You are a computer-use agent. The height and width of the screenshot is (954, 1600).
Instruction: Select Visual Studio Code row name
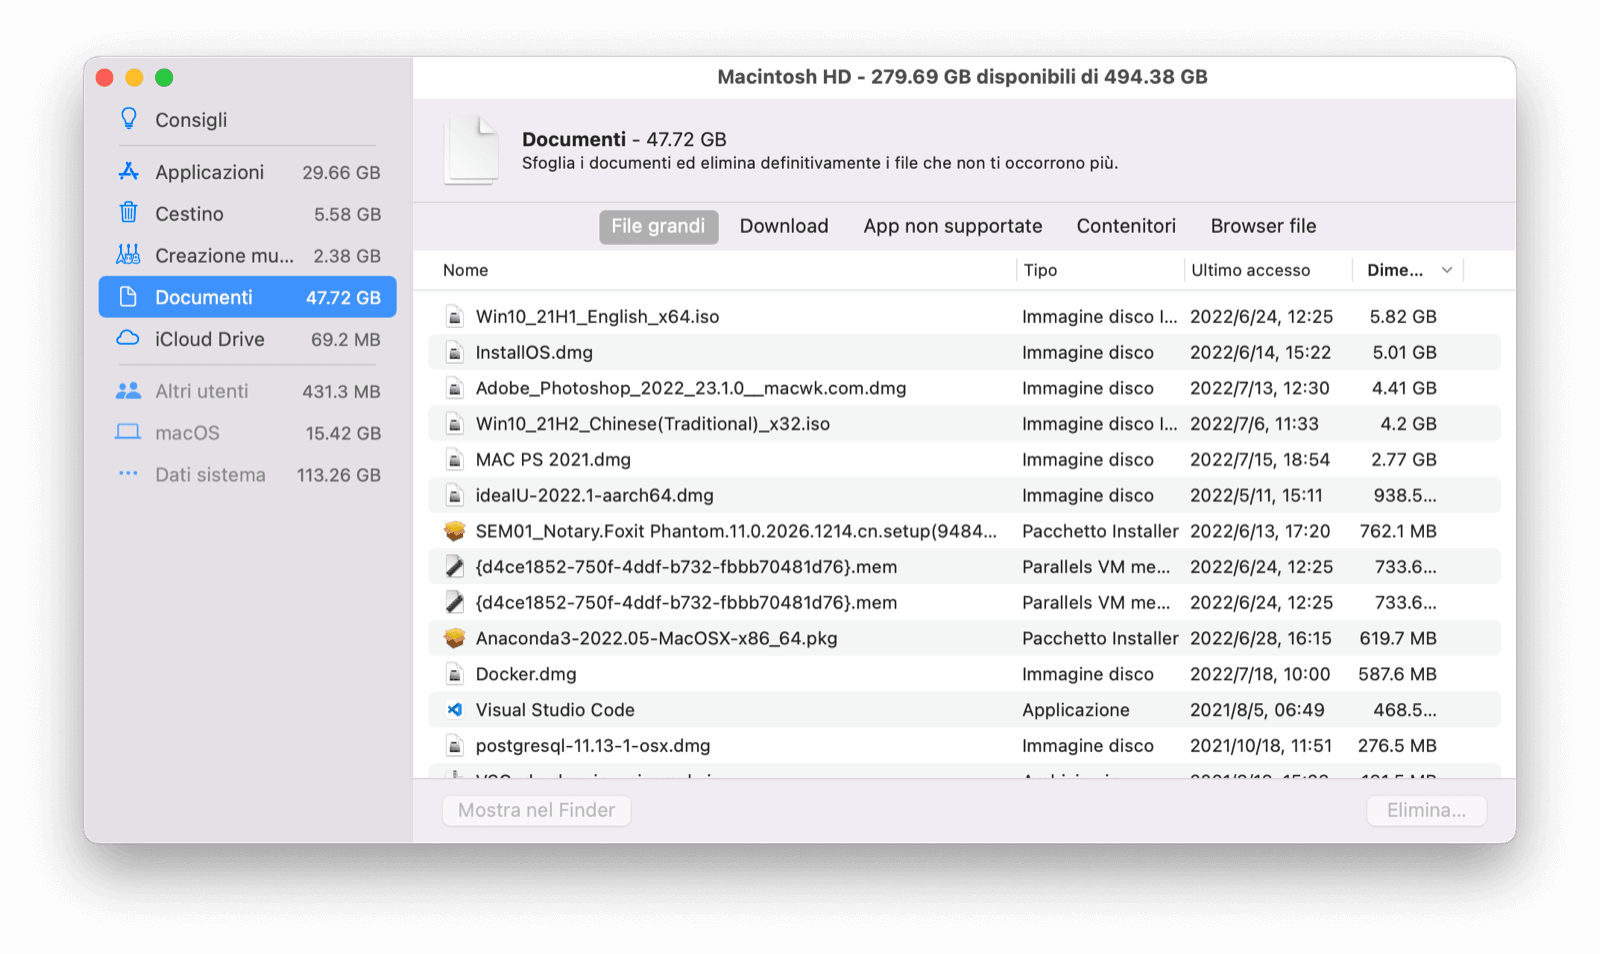[x=555, y=710]
